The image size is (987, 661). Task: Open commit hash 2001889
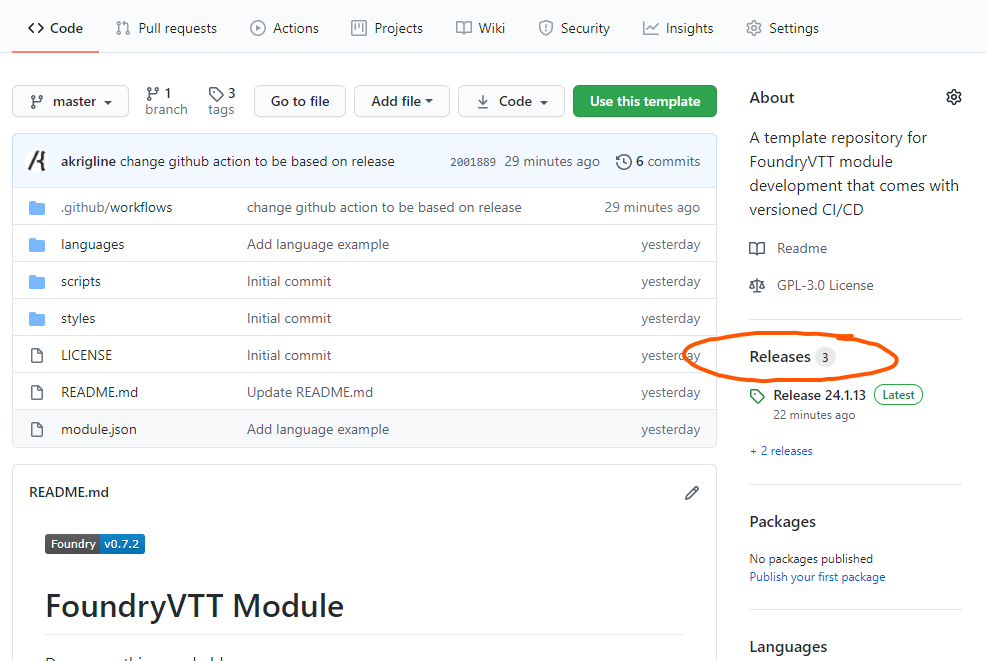click(473, 162)
